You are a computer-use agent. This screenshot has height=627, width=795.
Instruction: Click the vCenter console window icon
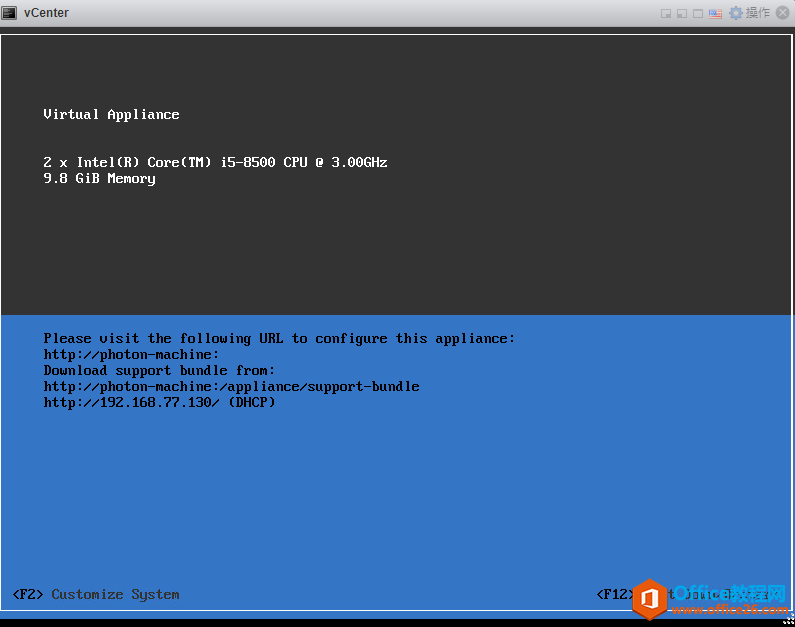(9, 13)
